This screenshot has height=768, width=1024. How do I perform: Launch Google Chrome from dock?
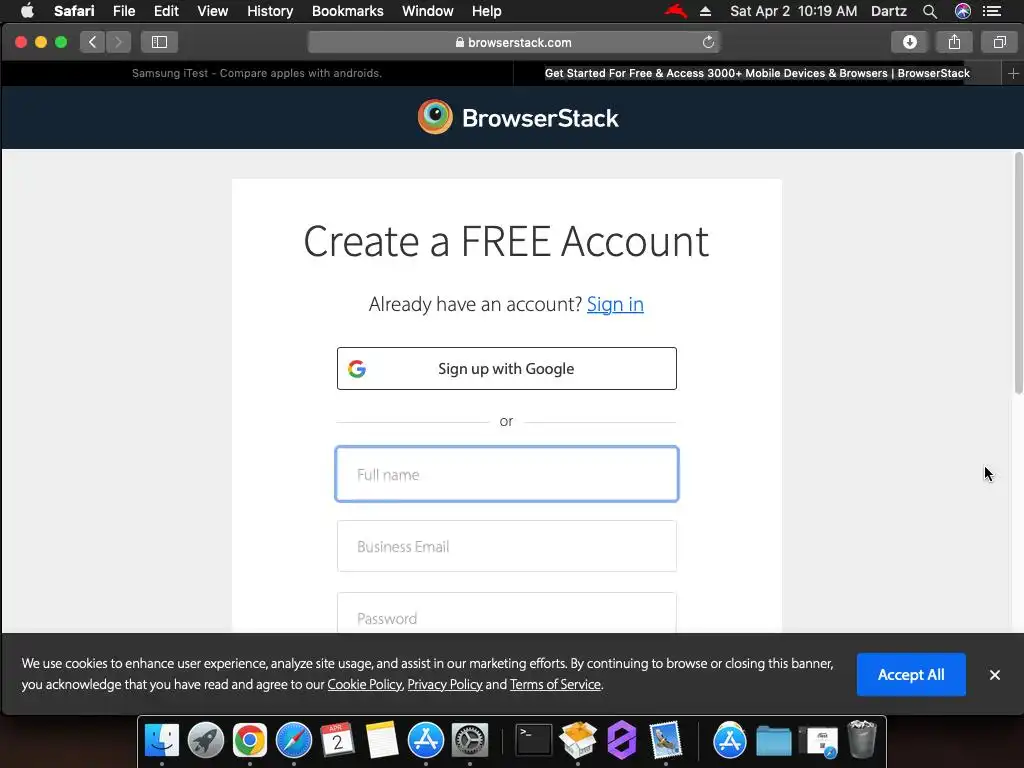pos(249,741)
